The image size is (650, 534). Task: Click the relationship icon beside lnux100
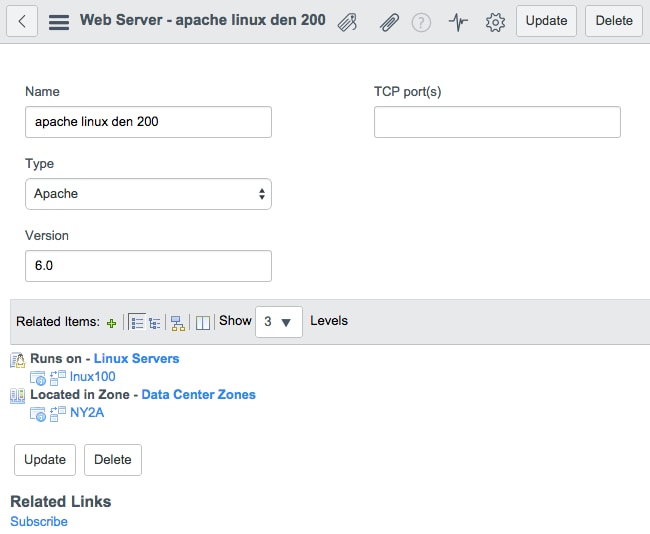pos(58,378)
